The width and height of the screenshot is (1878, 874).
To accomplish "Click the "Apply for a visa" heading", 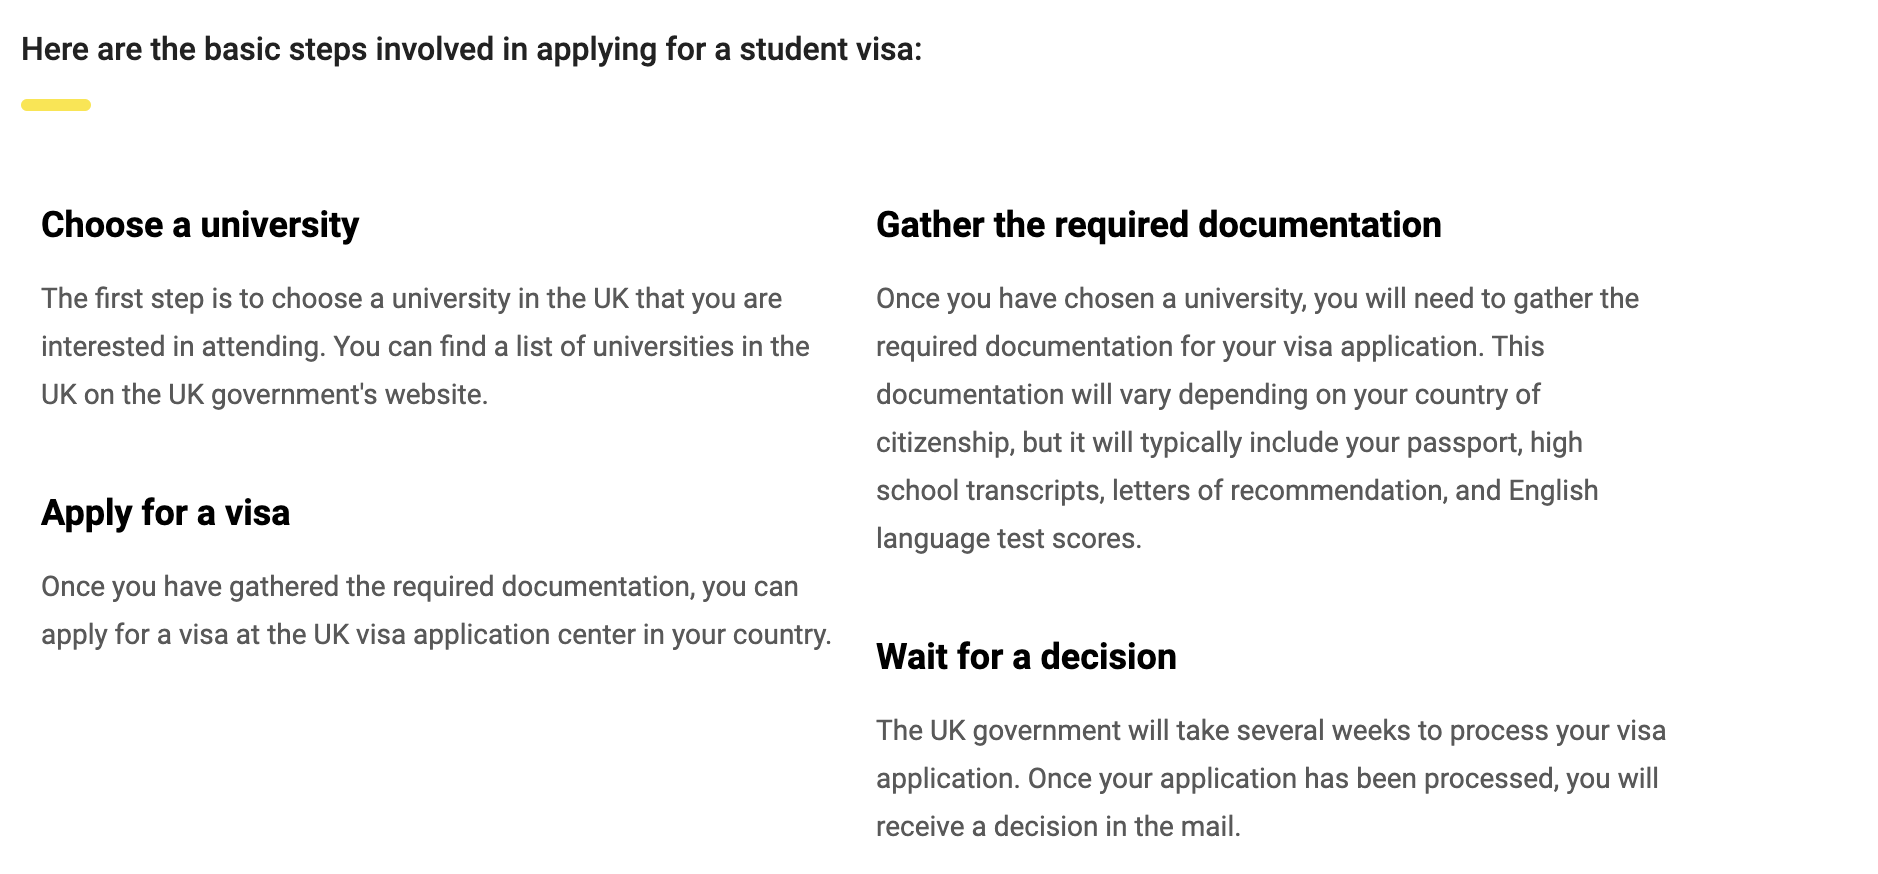I will [x=165, y=513].
